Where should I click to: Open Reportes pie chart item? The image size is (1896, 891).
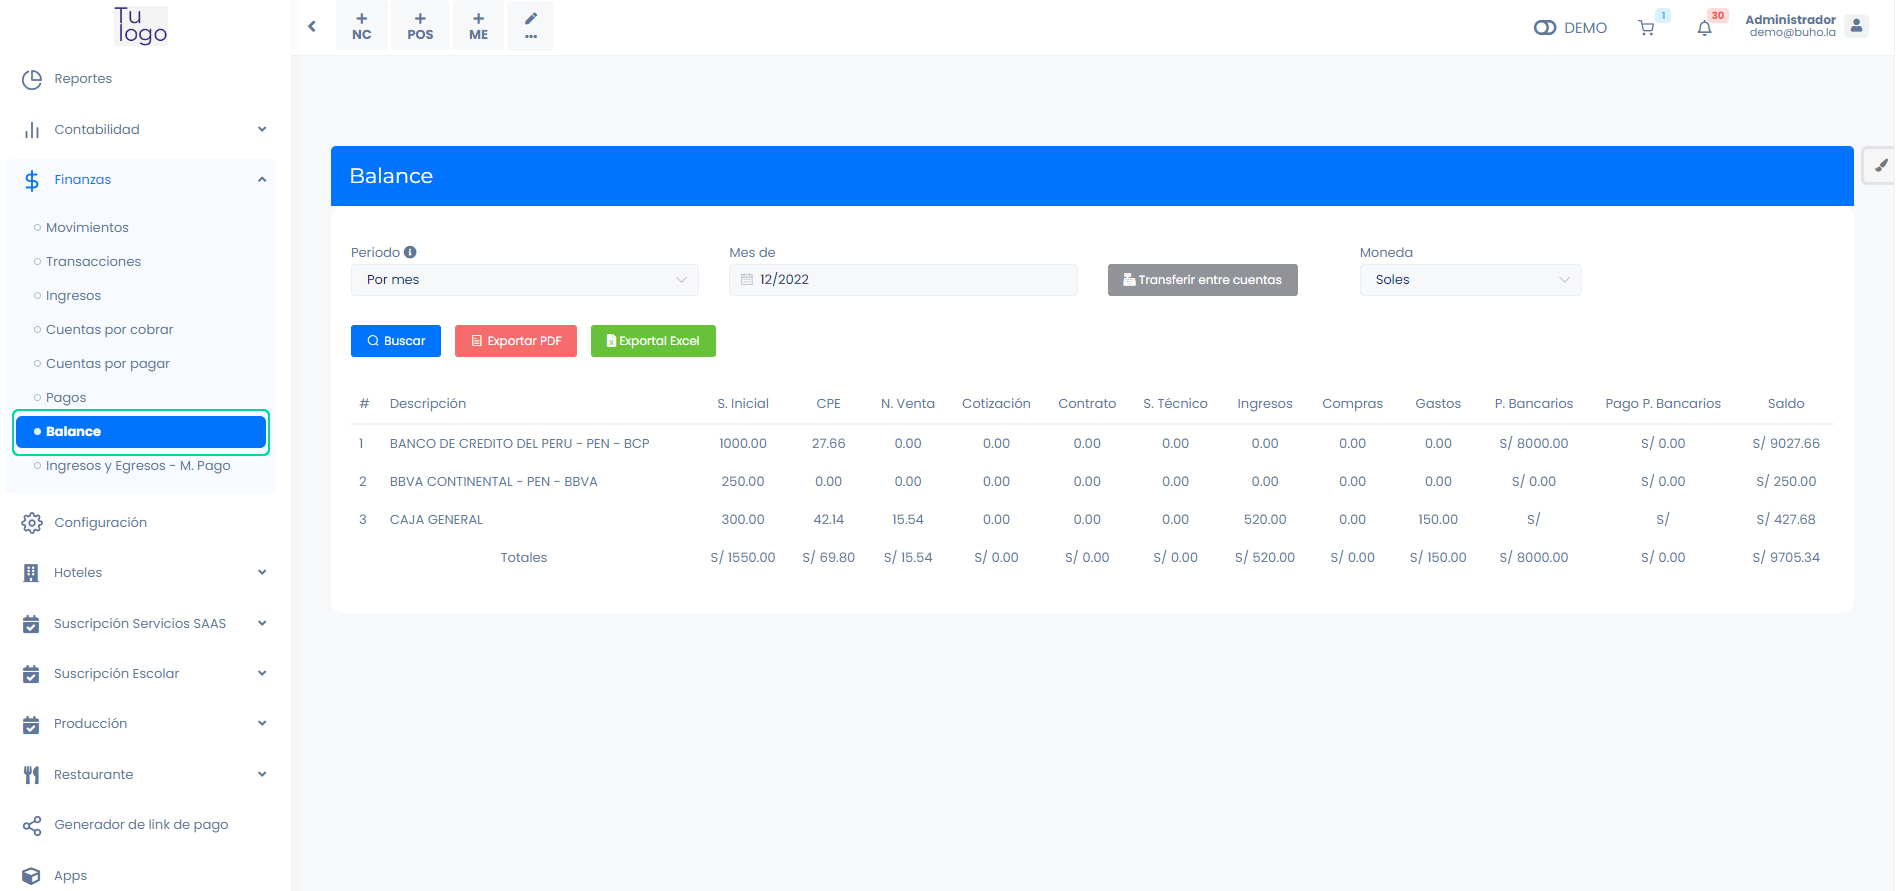[83, 79]
